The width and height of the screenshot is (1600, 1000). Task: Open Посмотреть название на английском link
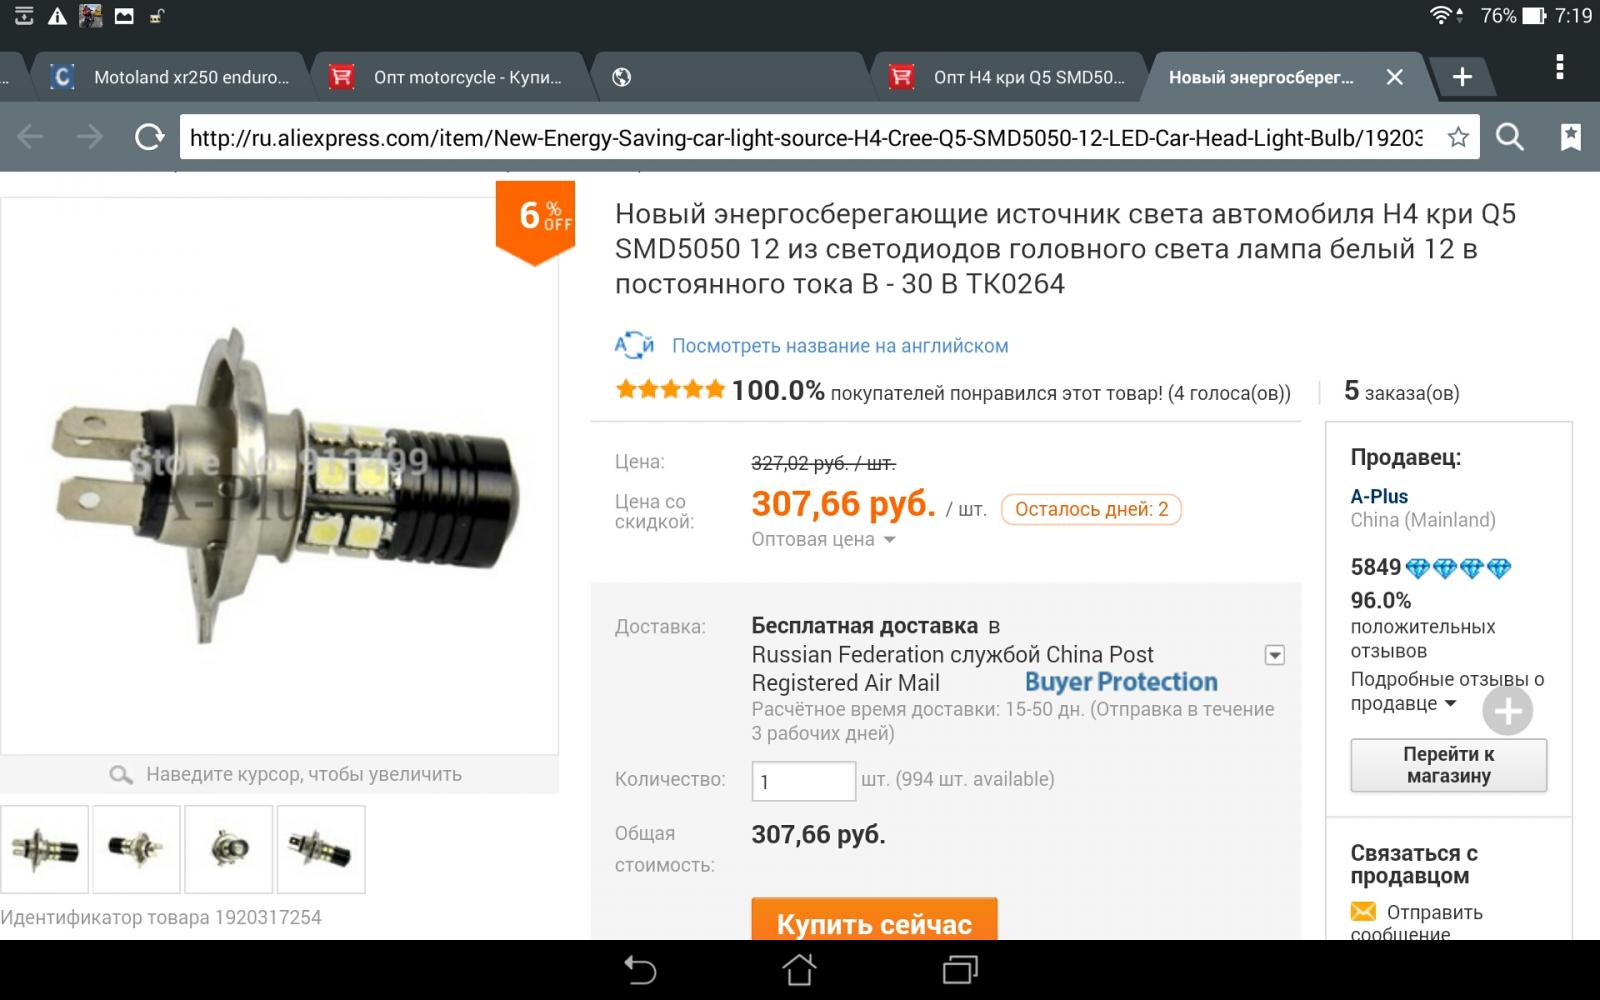[x=839, y=346]
